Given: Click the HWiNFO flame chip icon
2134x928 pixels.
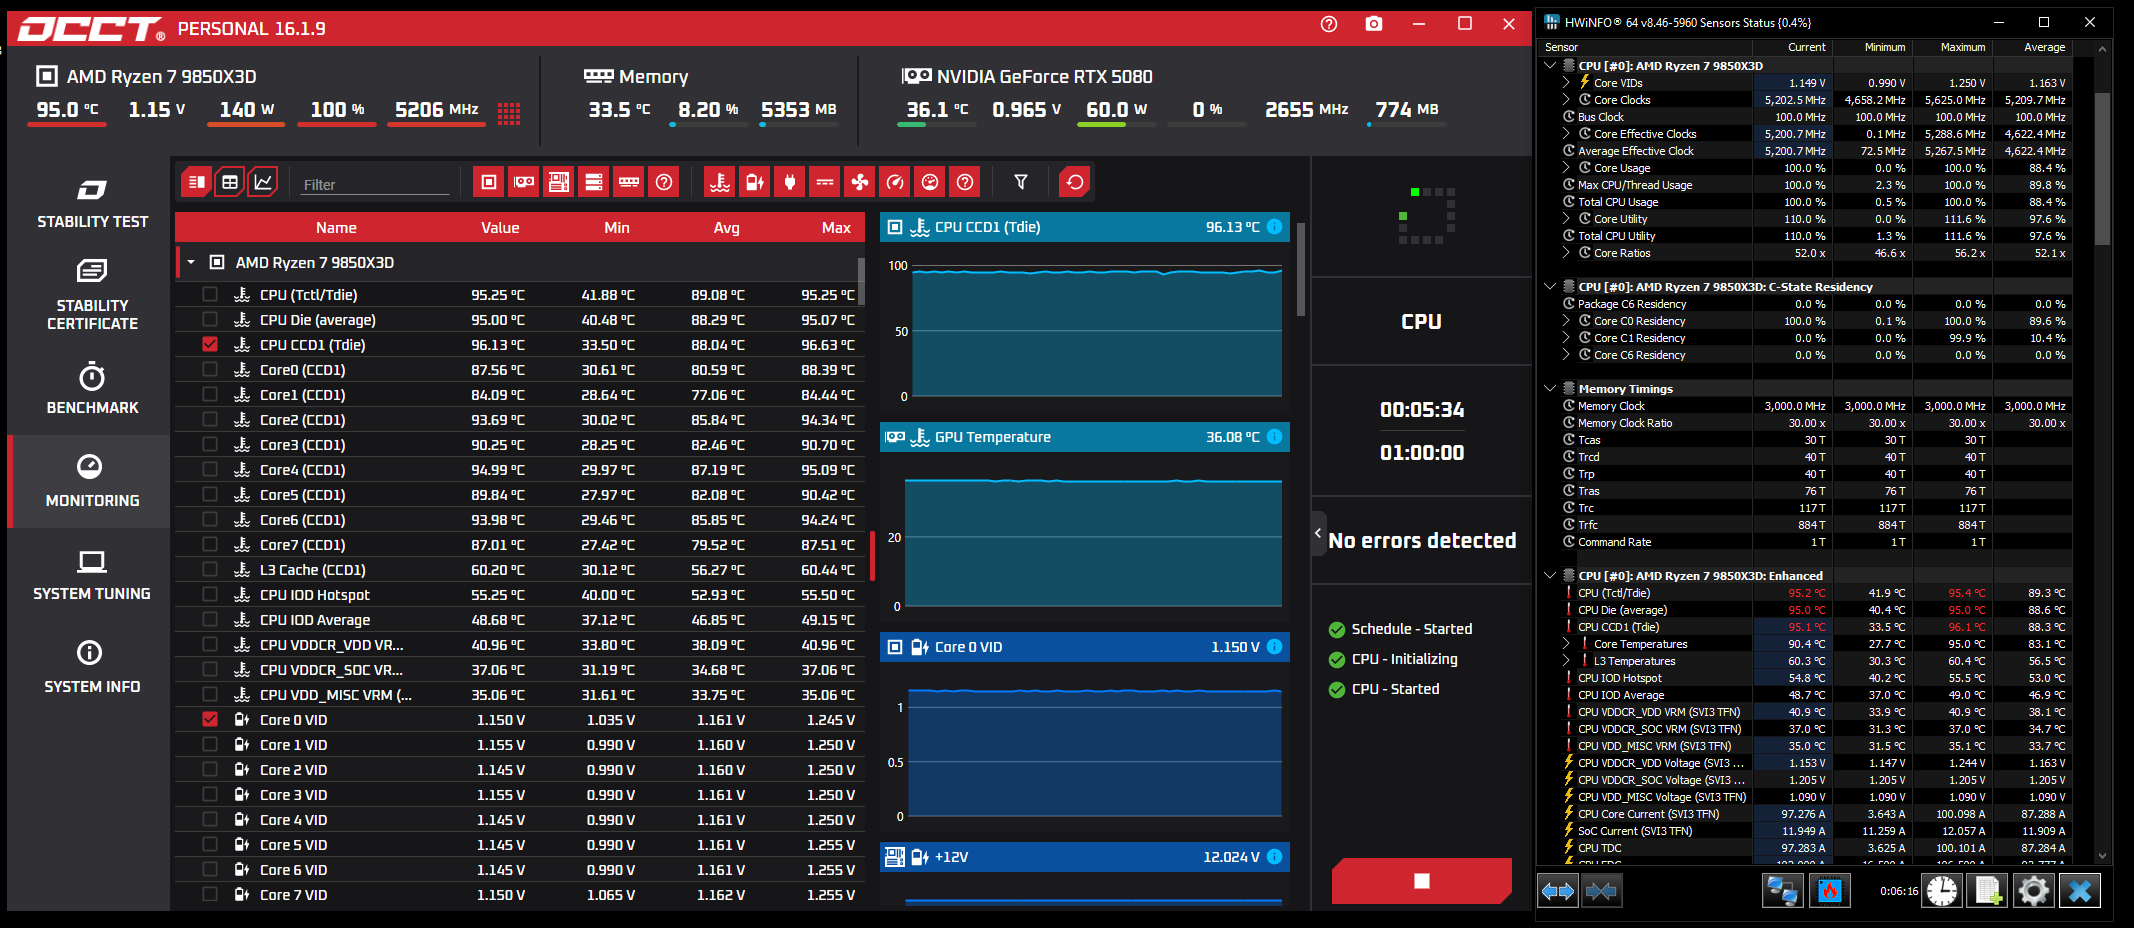Looking at the screenshot, I should [1830, 890].
